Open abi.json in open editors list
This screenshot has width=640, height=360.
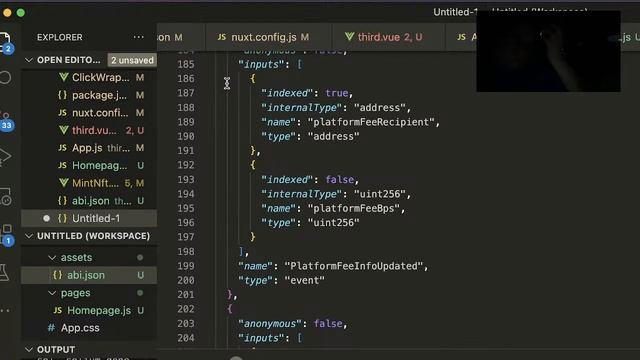click(x=91, y=200)
